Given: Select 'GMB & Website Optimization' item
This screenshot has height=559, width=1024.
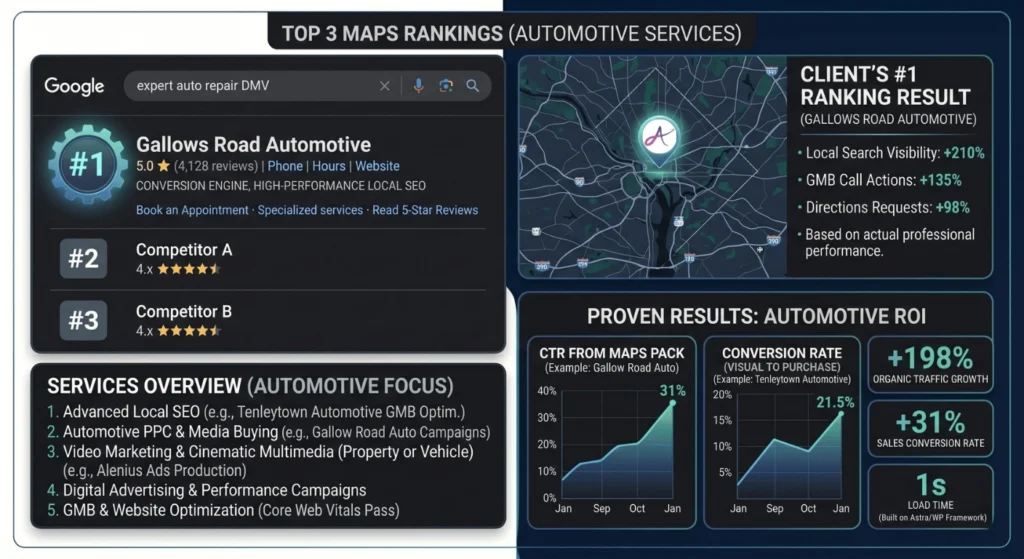Looking at the screenshot, I should pyautogui.click(x=158, y=510).
